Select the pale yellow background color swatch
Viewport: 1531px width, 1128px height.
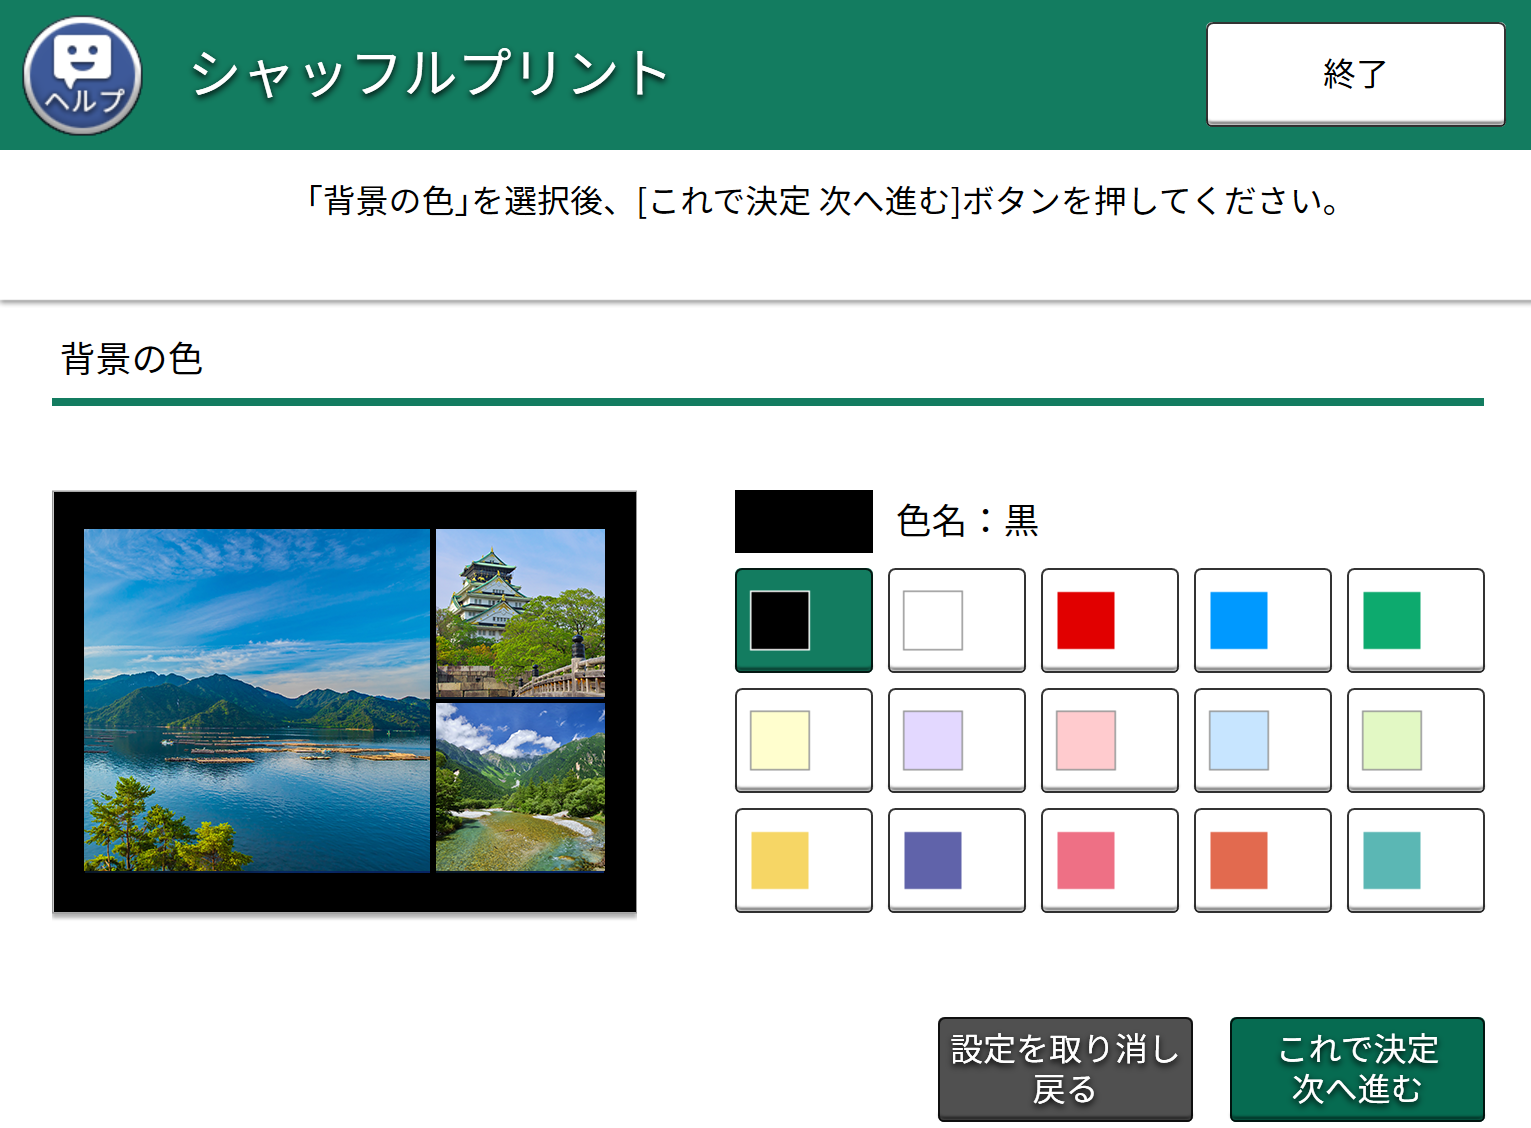tap(803, 740)
